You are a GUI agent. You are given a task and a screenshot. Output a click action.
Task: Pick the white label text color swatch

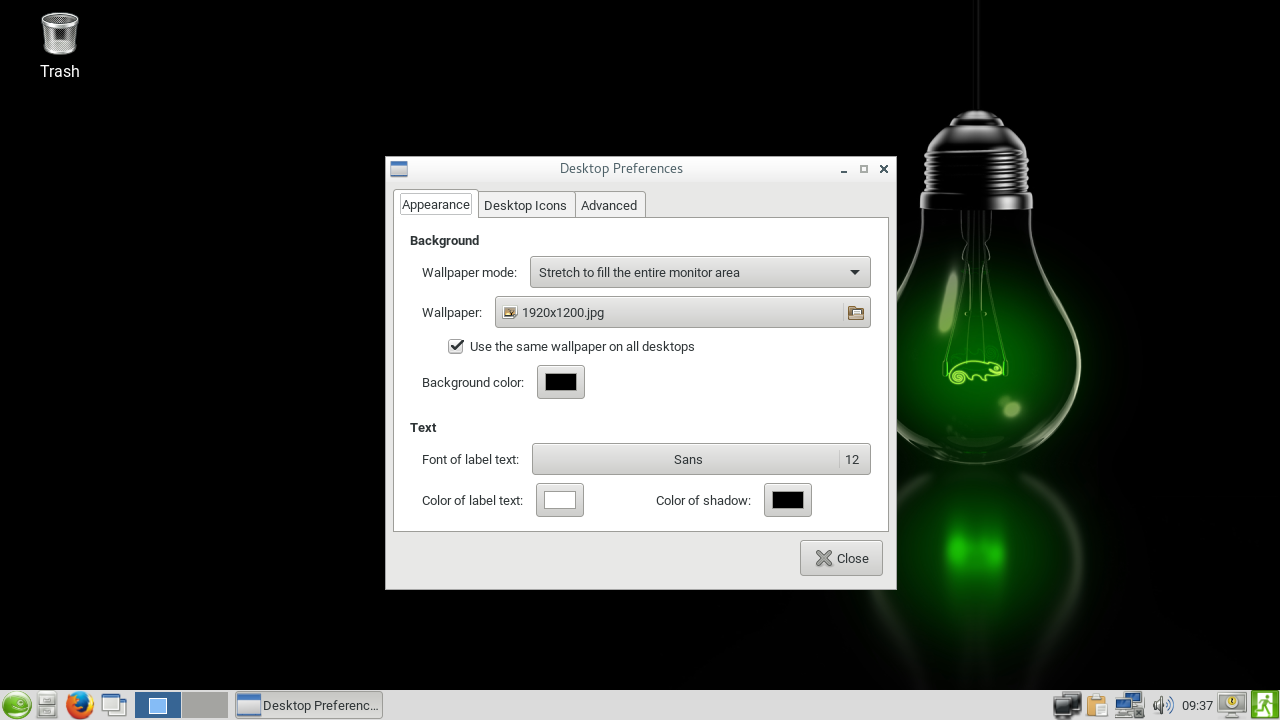point(560,500)
